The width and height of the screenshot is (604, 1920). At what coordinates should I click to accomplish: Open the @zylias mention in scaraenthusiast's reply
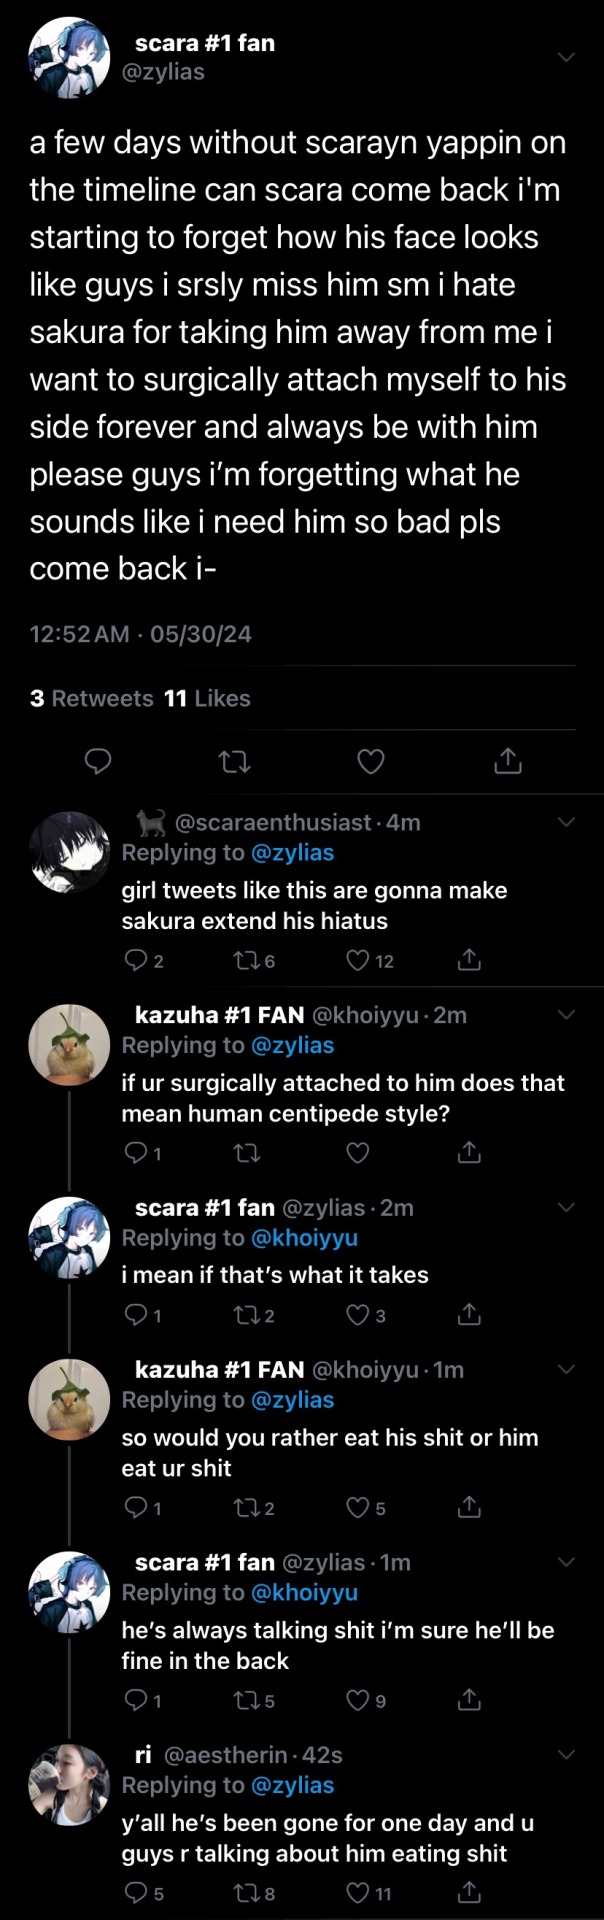292,853
